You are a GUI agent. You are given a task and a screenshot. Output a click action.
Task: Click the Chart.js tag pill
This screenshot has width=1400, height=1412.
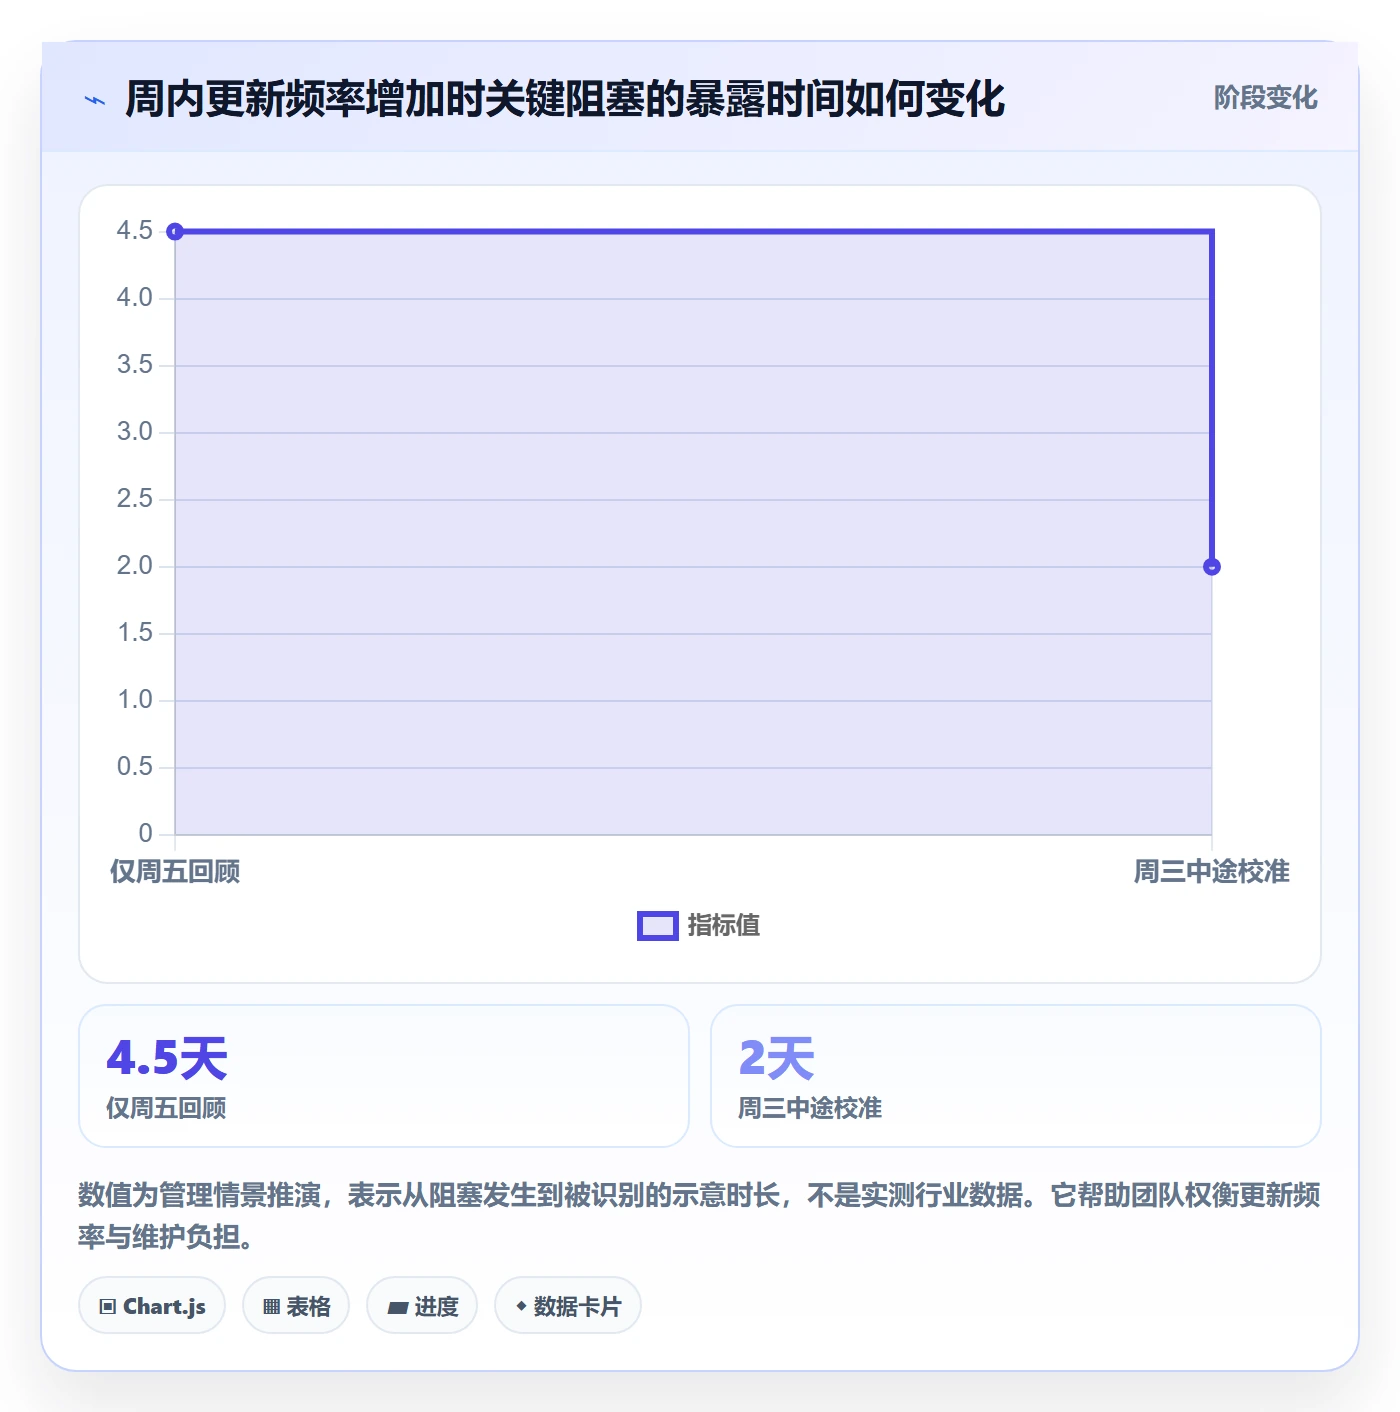point(152,1306)
